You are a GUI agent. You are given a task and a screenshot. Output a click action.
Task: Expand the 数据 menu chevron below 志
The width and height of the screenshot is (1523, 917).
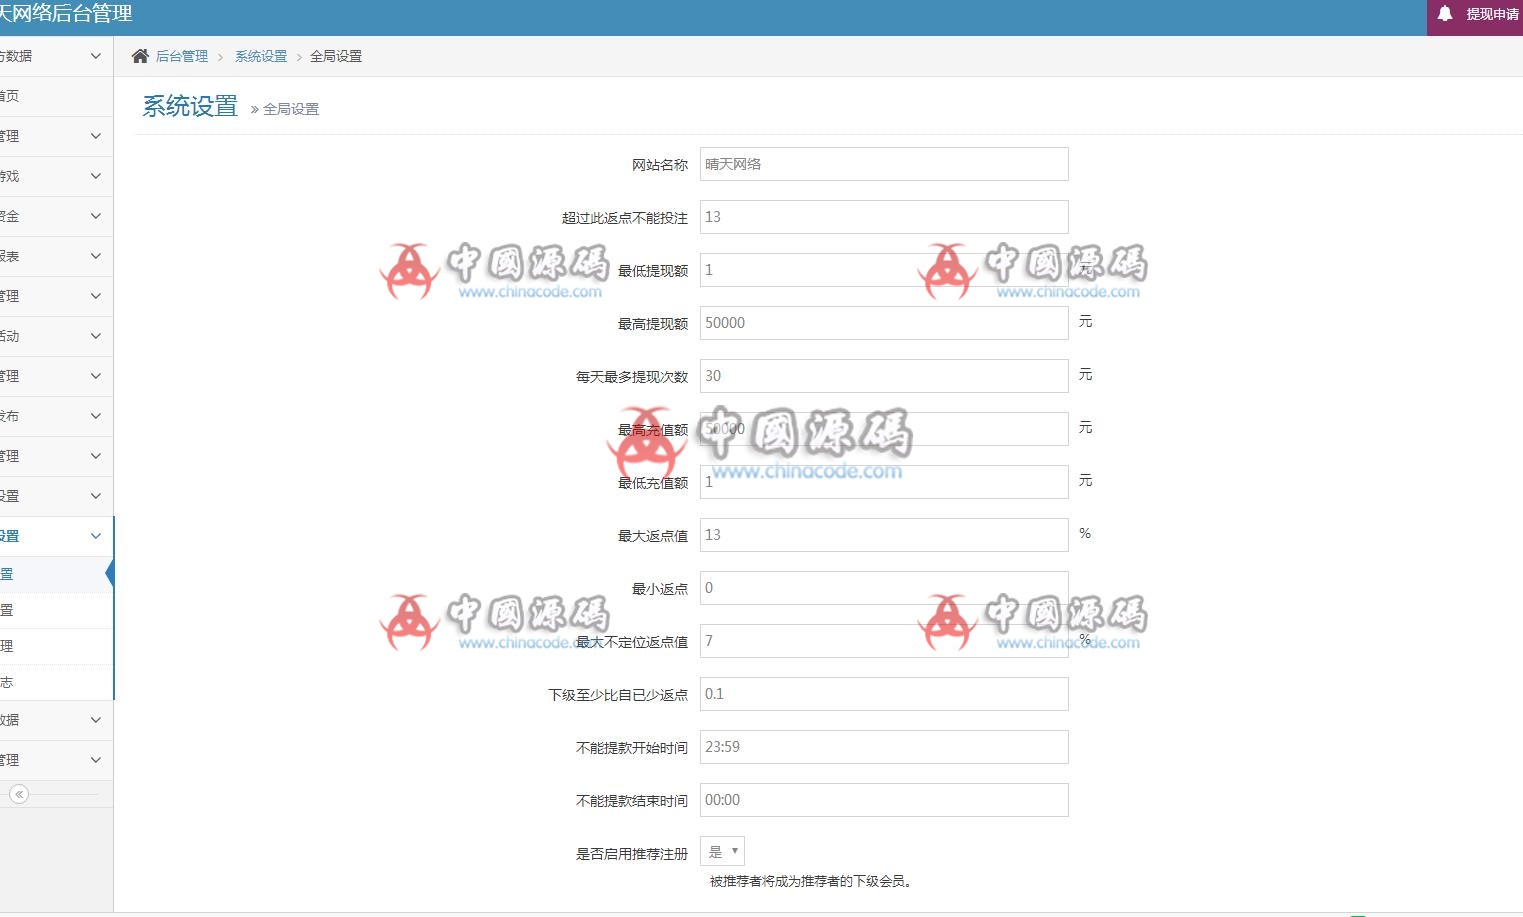pos(96,720)
